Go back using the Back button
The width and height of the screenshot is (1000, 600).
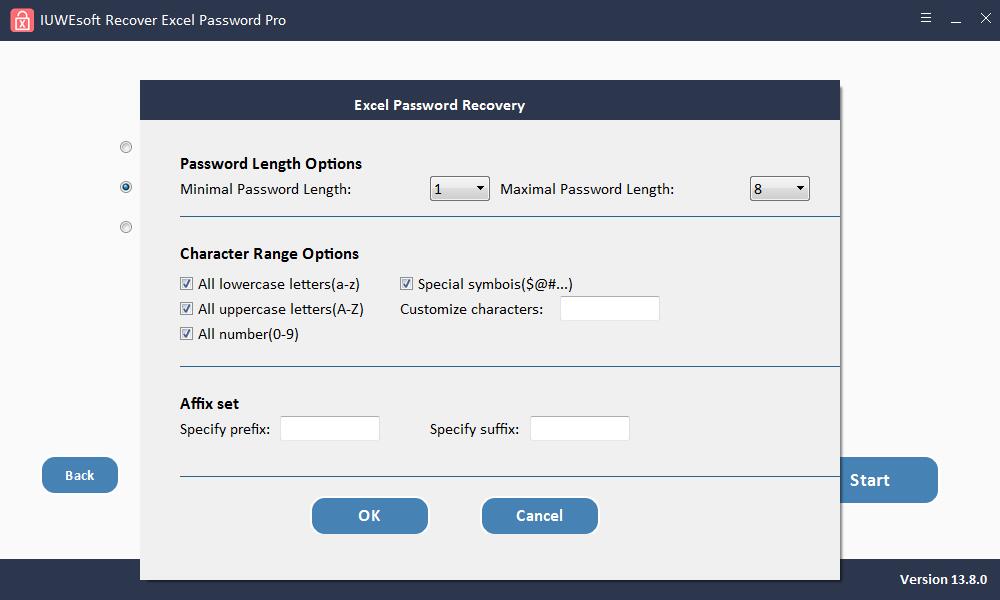pyautogui.click(x=80, y=475)
